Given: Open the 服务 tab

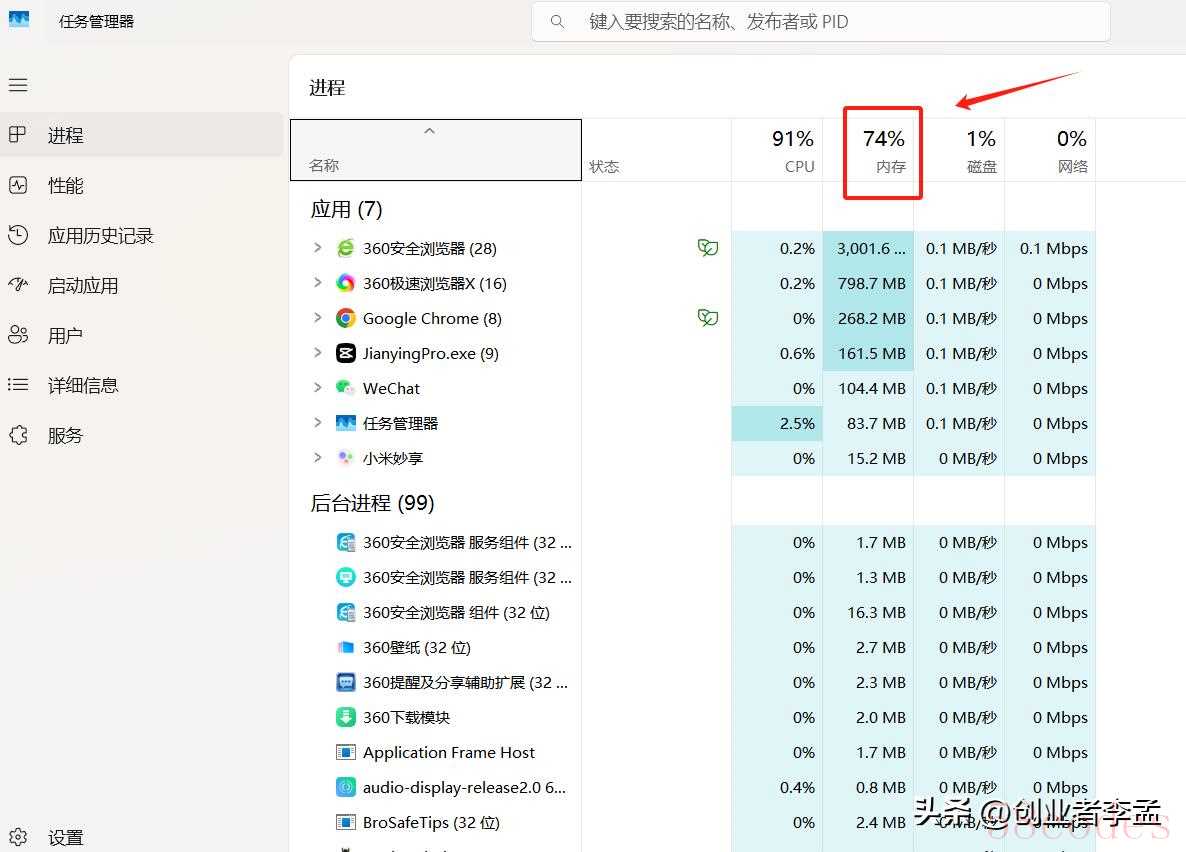Looking at the screenshot, I should [x=142, y=435].
